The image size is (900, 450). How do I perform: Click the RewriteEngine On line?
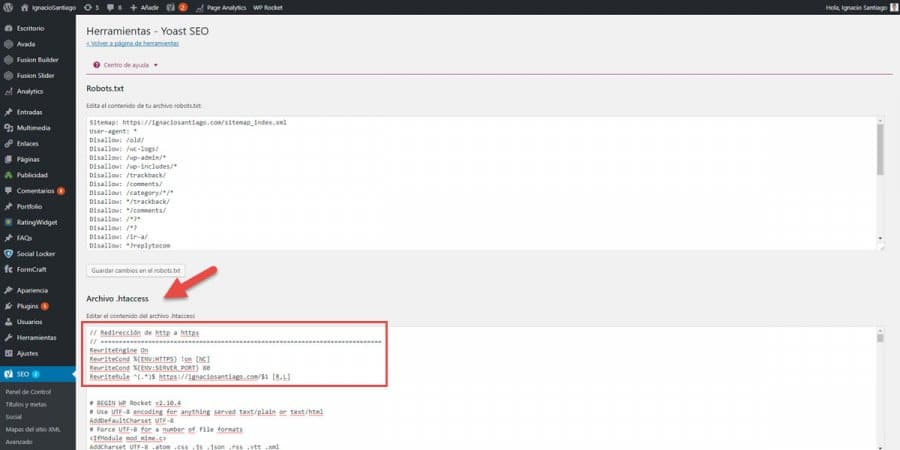point(119,350)
